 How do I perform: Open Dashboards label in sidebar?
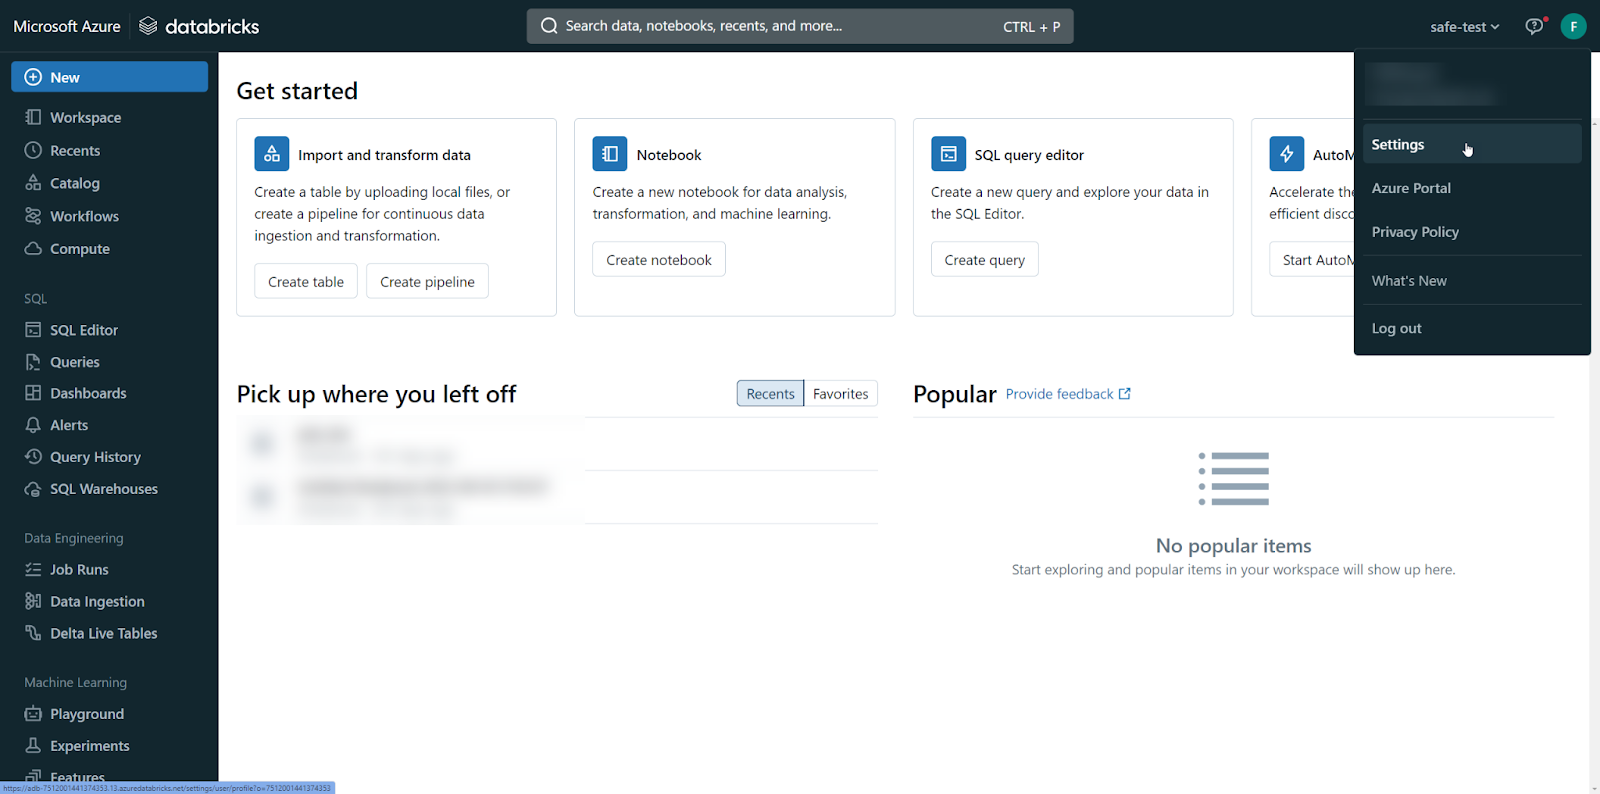[89, 394]
